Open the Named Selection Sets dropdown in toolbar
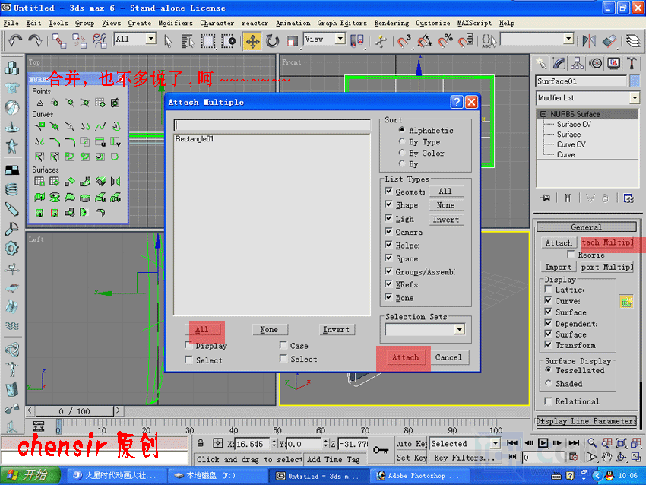This screenshot has width=646, height=485. [569, 39]
